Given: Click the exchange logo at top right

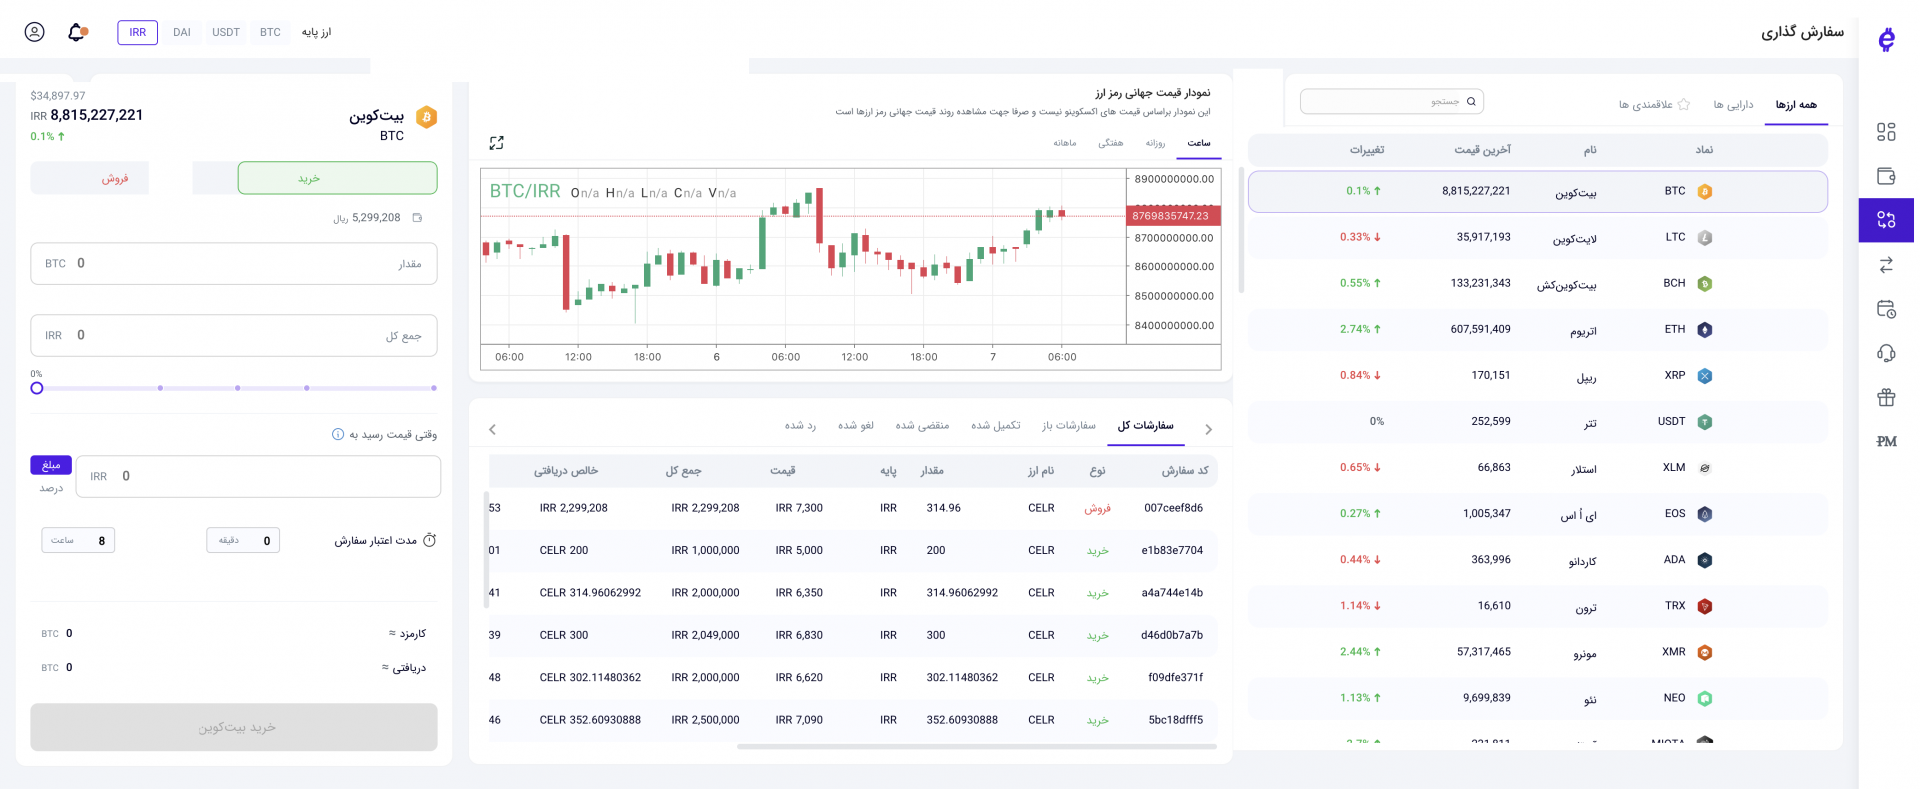Looking at the screenshot, I should 1886,39.
